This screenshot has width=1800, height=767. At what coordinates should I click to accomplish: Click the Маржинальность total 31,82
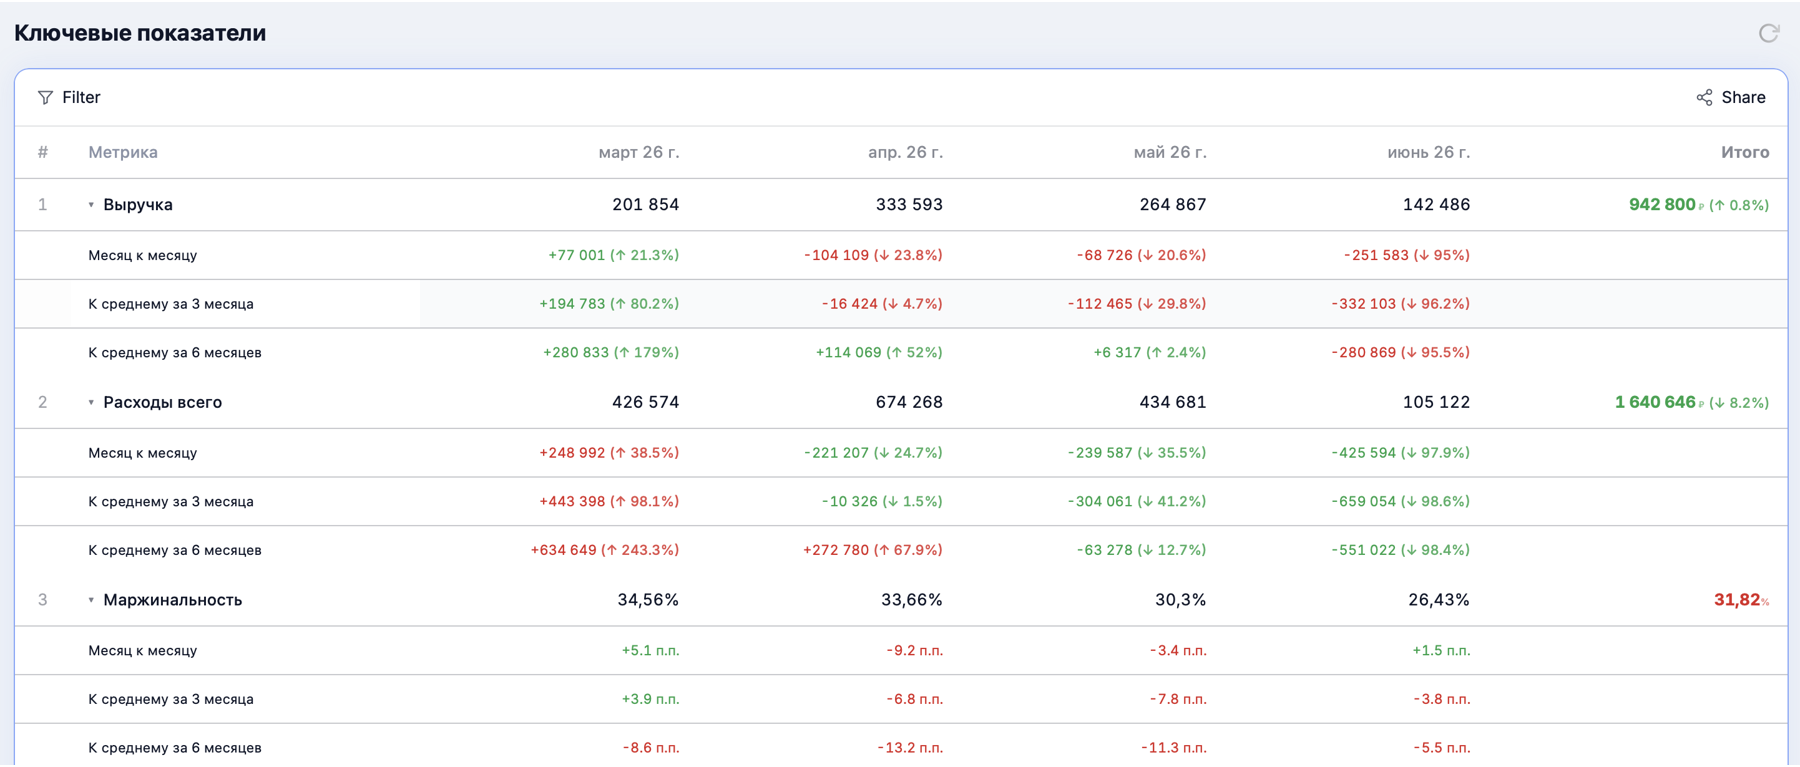(x=1737, y=600)
